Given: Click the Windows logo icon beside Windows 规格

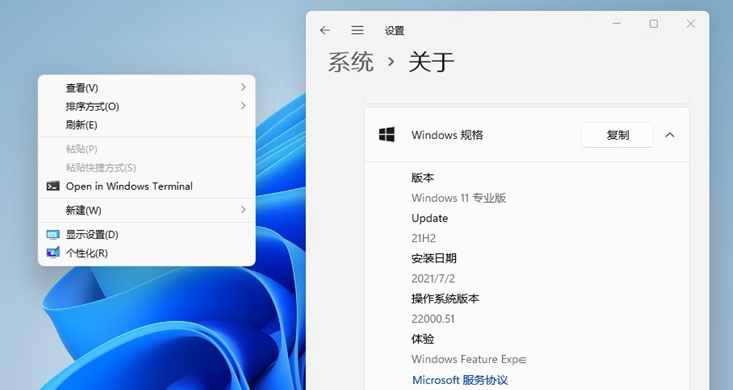Looking at the screenshot, I should (x=387, y=135).
